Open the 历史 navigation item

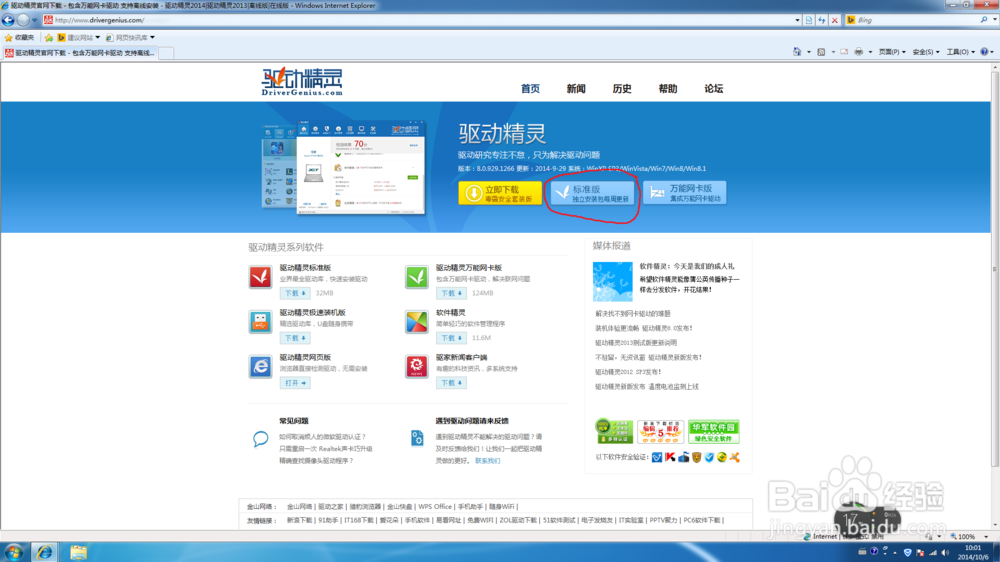tap(622, 89)
